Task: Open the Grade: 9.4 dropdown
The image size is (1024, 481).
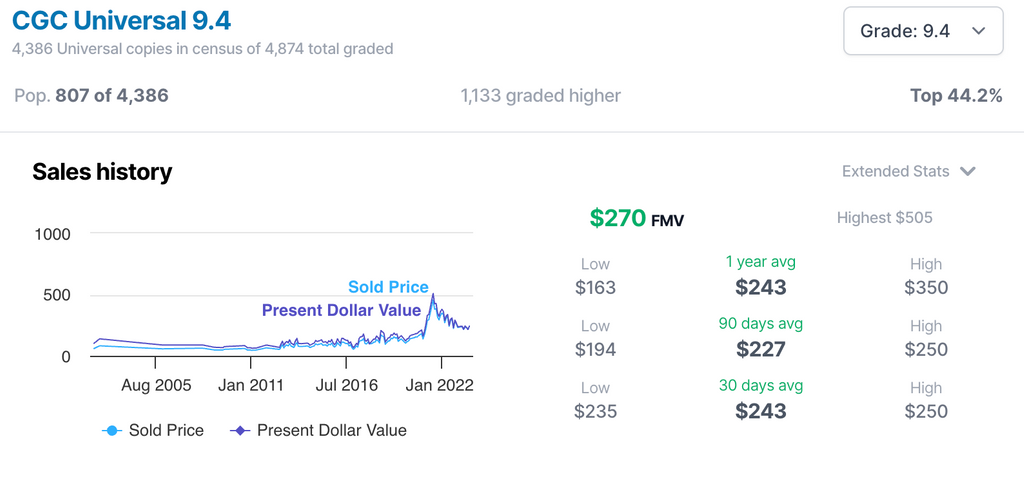Action: (923, 31)
